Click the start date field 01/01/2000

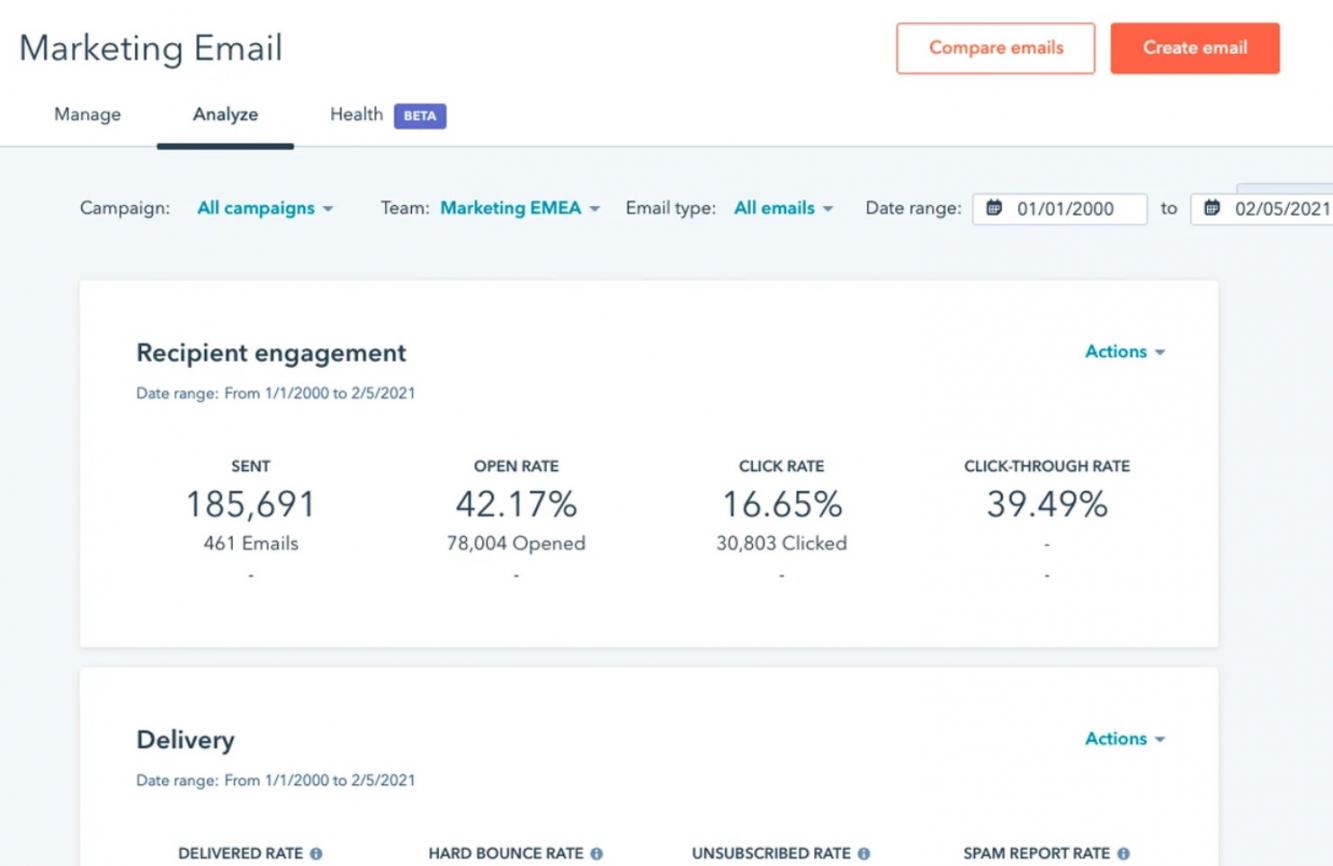[1059, 208]
